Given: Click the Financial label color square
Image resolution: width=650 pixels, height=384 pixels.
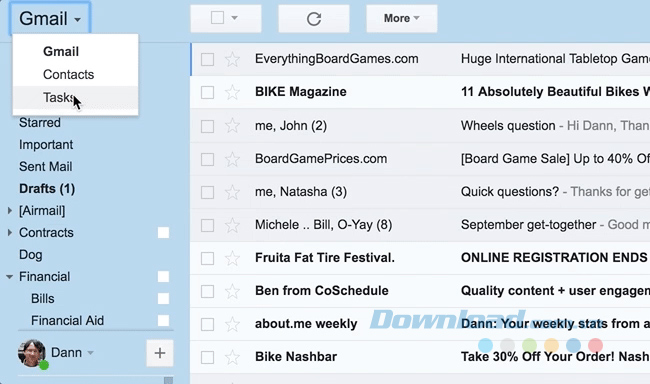Looking at the screenshot, I should 163,277.
